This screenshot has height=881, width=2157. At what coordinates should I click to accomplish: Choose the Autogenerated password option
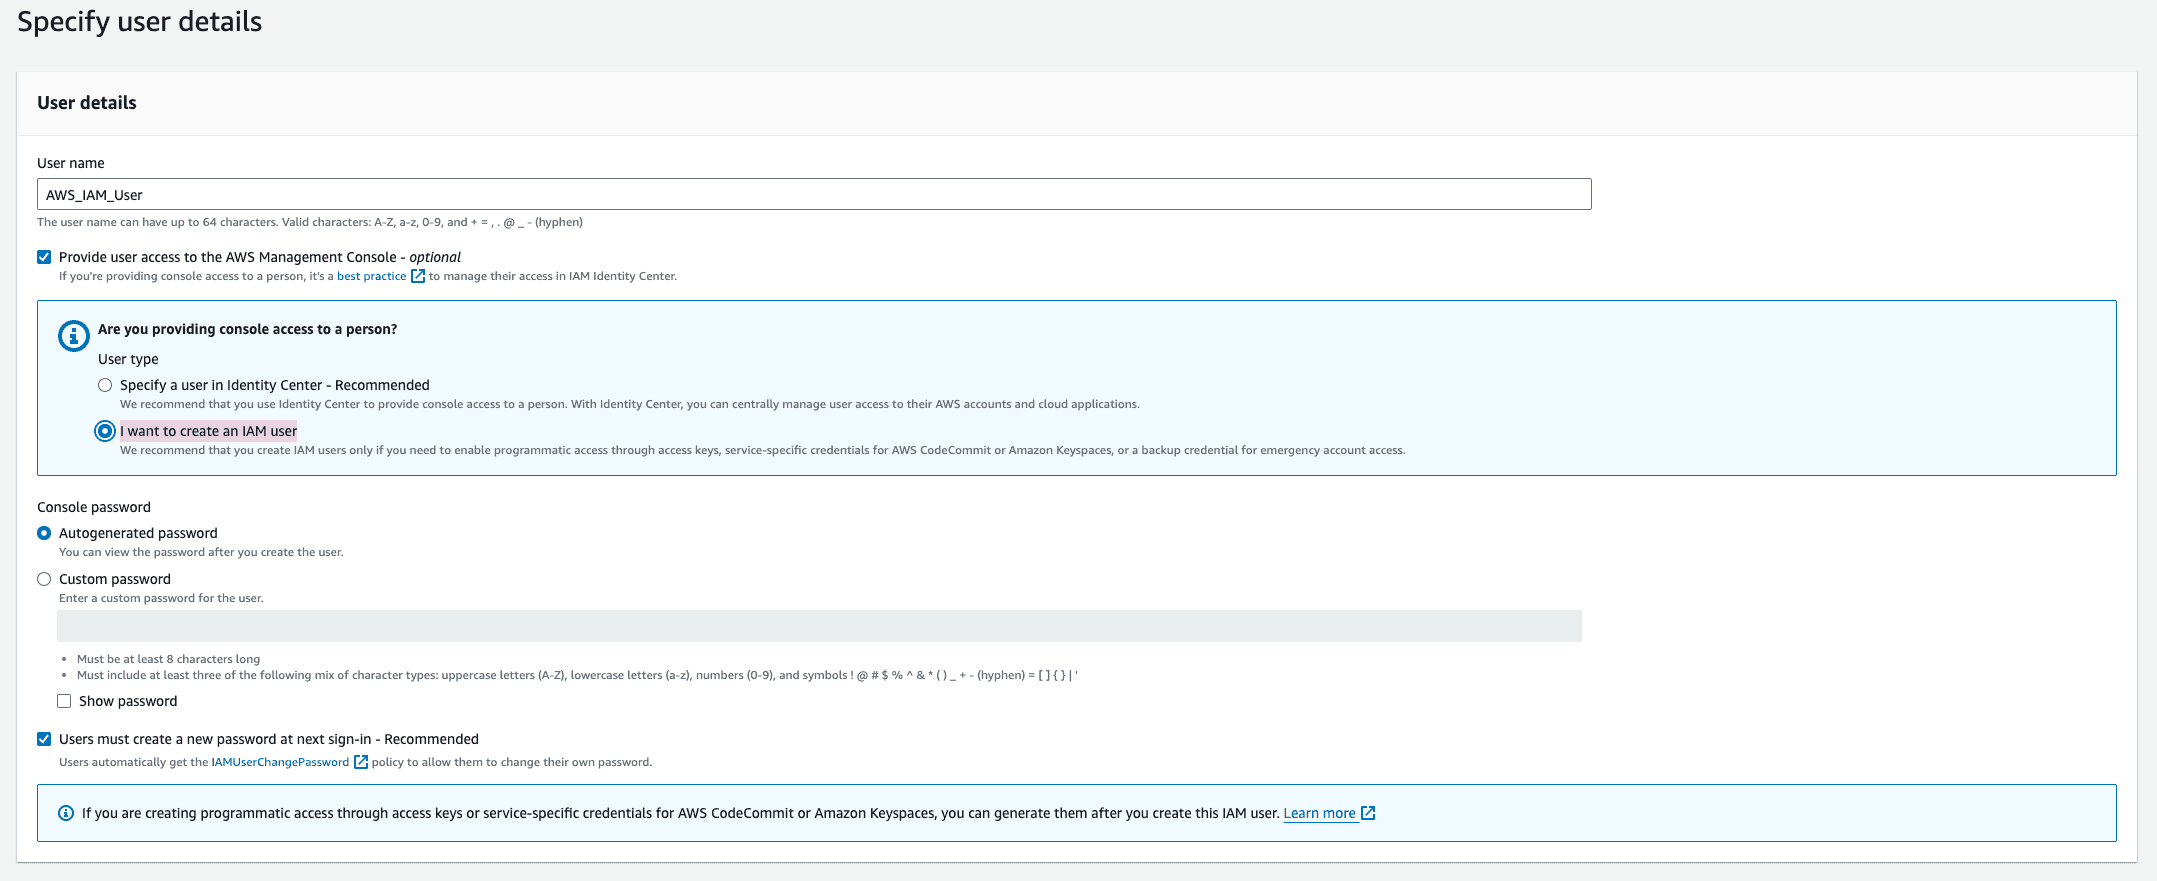point(44,533)
